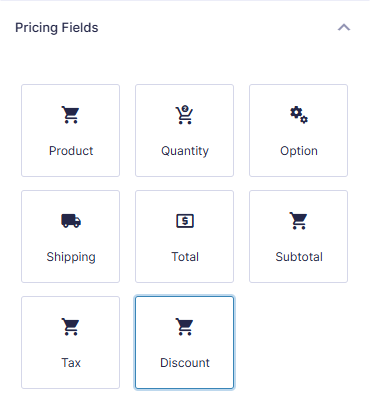Click the Tax cart icon

(x=71, y=327)
